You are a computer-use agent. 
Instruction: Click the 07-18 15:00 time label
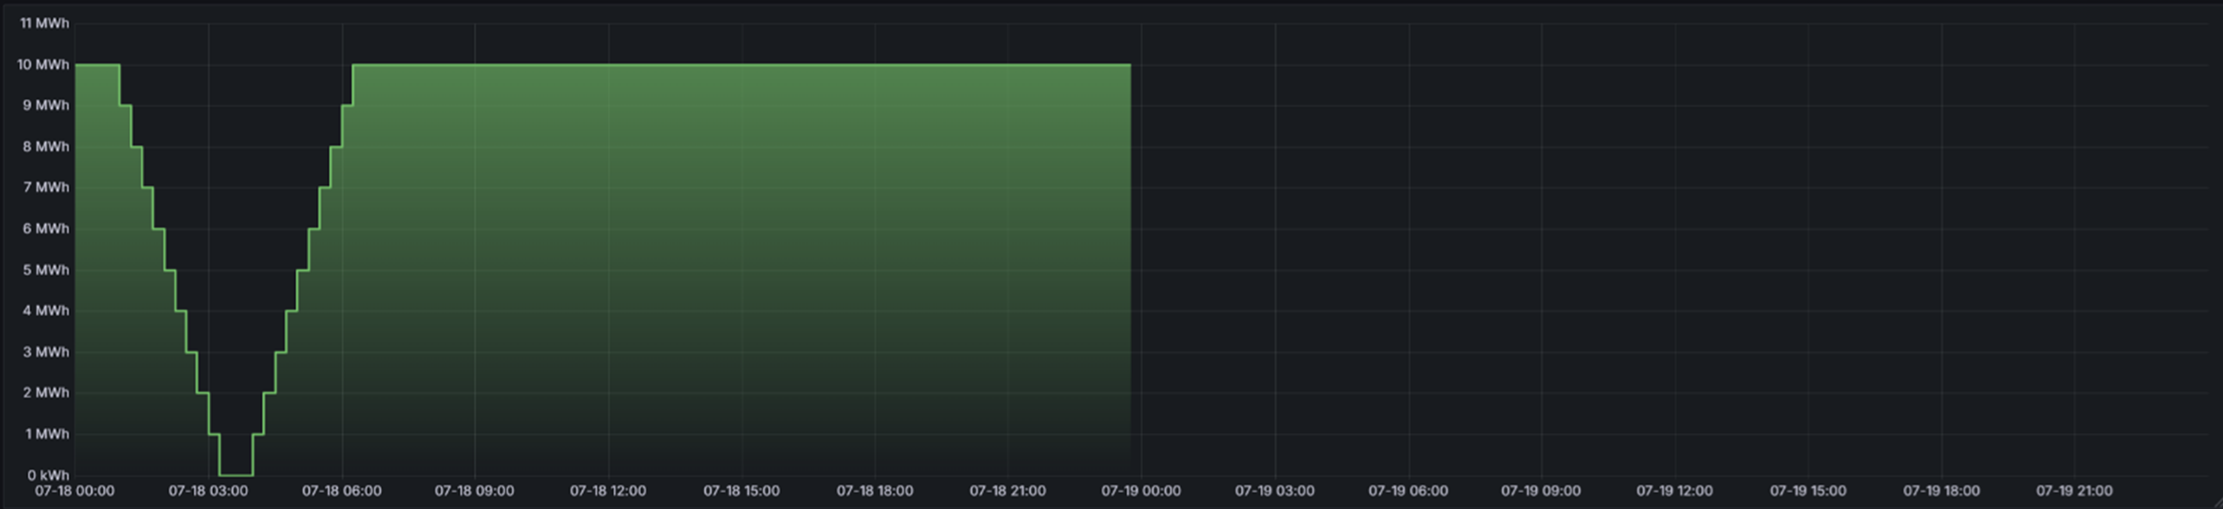click(741, 491)
